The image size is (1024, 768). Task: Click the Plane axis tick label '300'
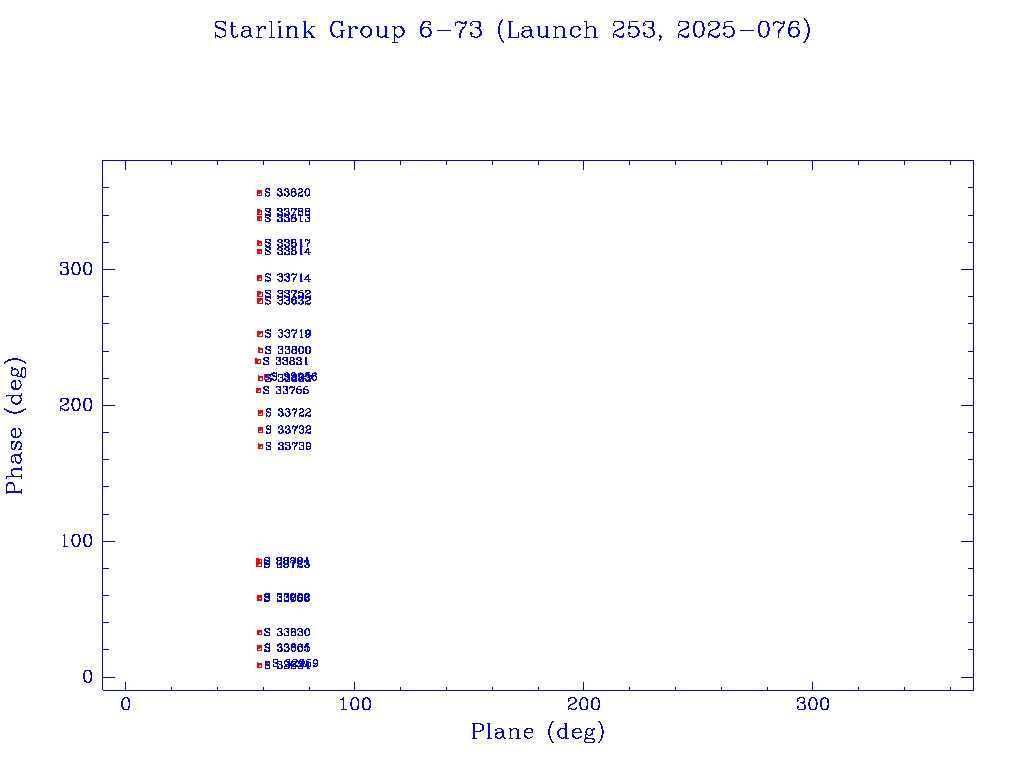tap(812, 704)
